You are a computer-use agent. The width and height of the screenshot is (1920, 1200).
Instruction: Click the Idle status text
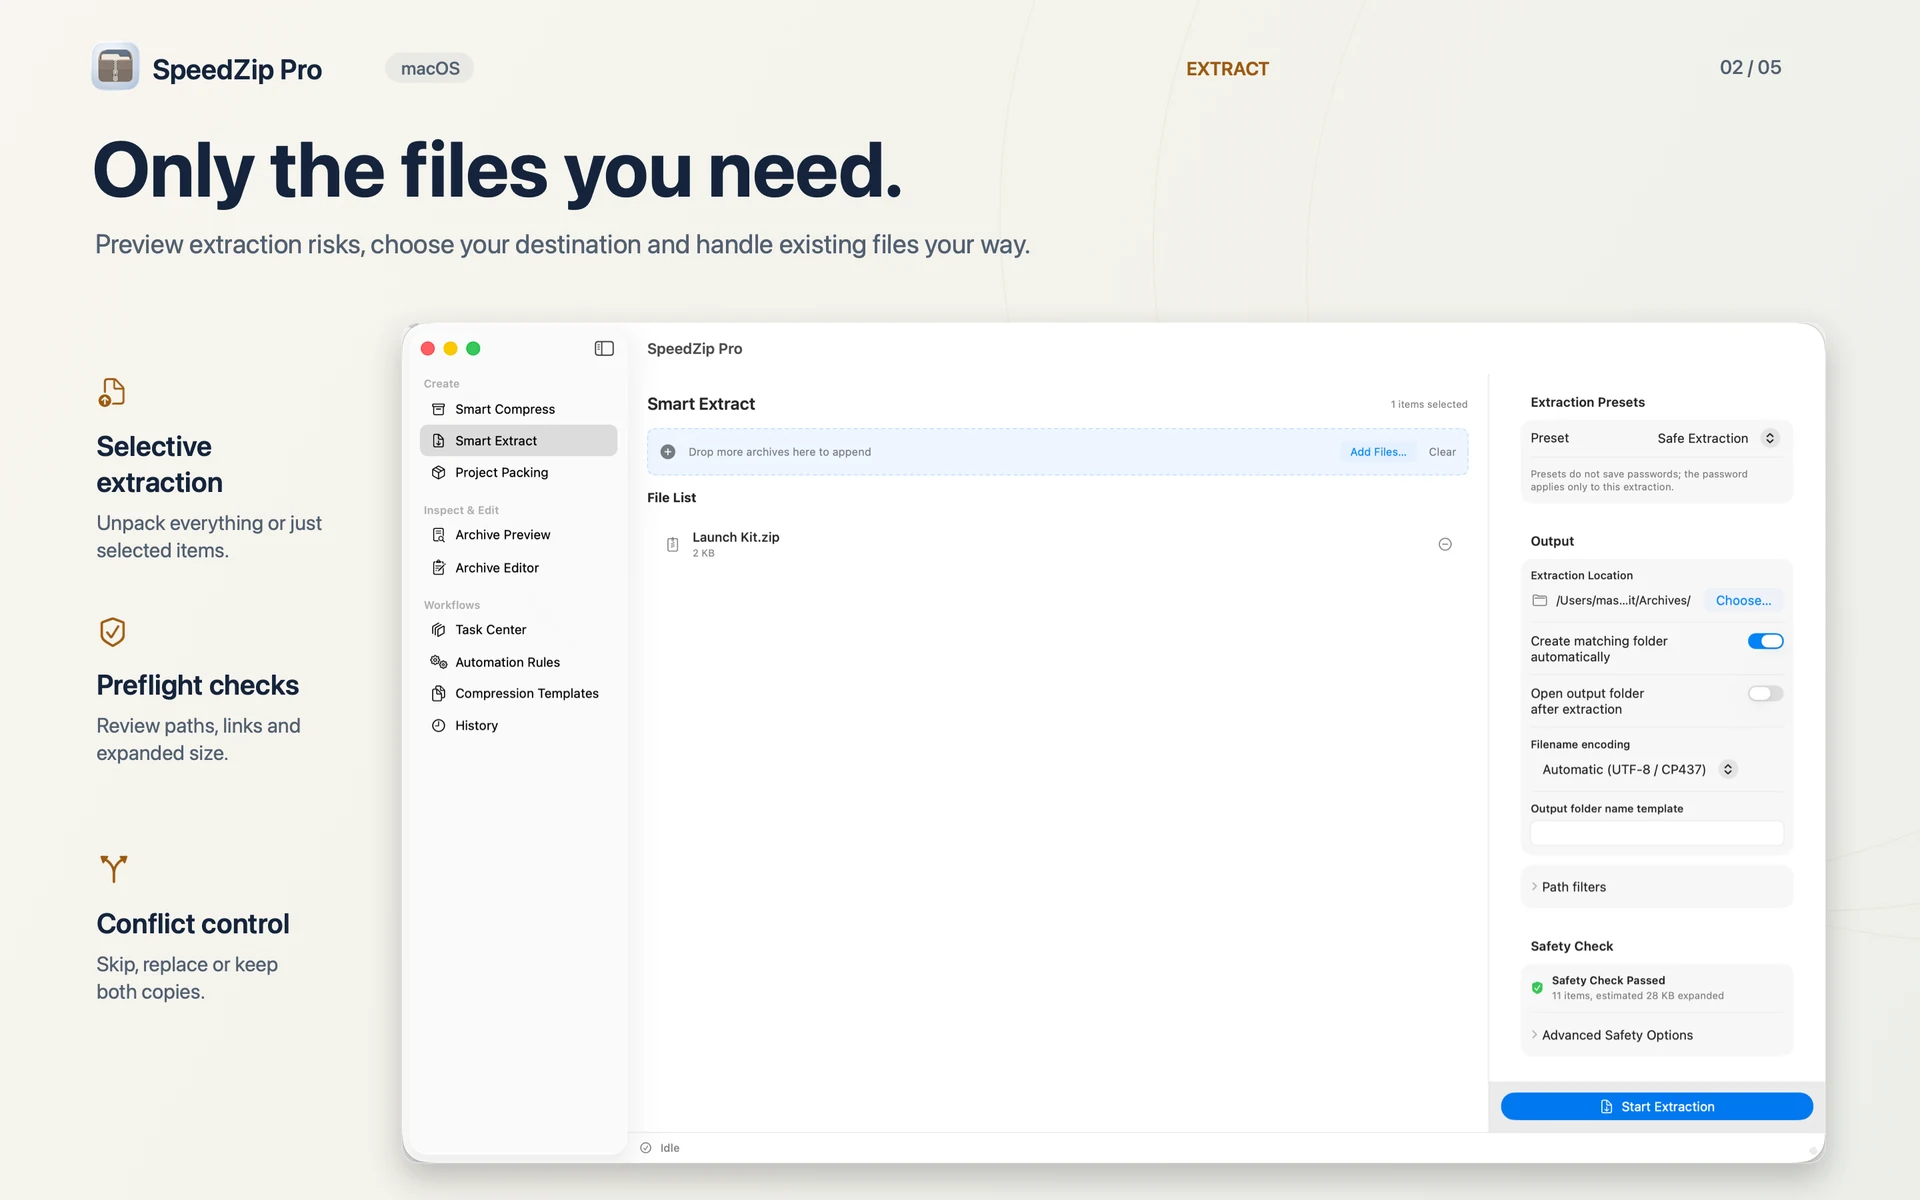click(670, 1148)
